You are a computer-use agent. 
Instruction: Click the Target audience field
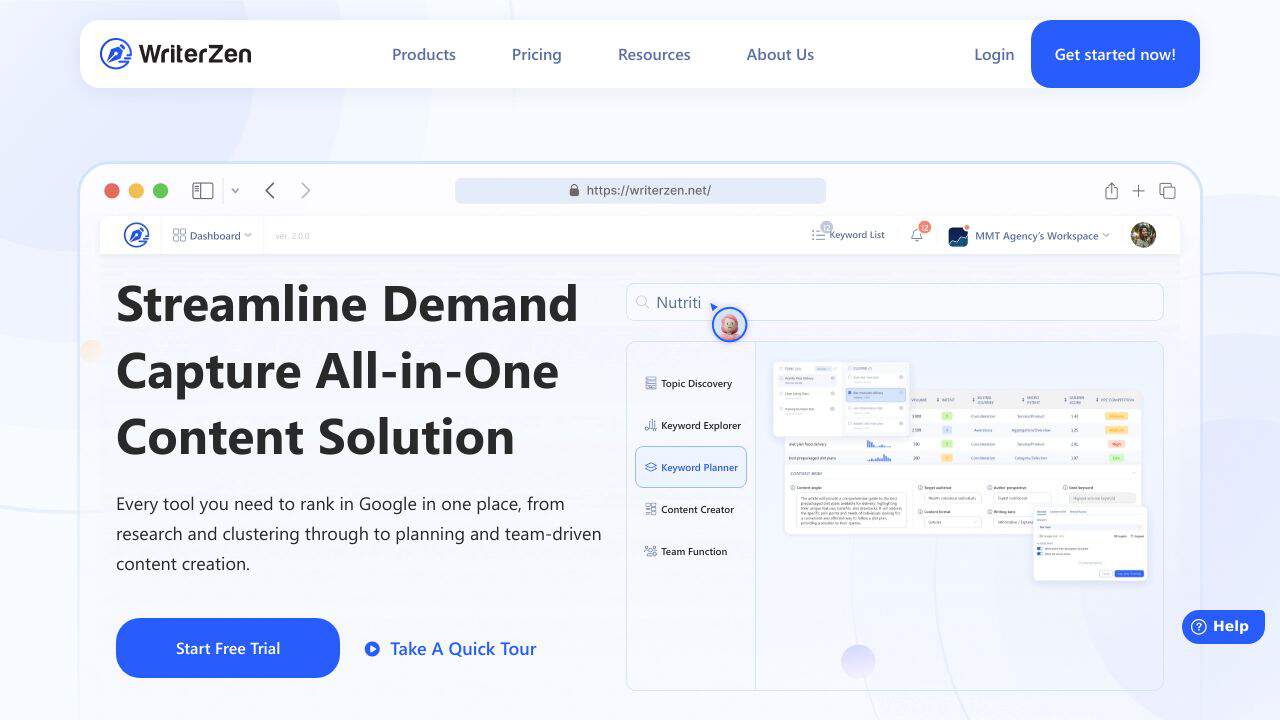[953, 498]
